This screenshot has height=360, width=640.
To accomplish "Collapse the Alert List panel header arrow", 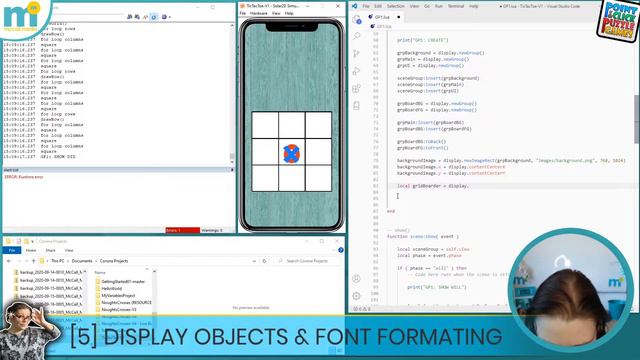I will tap(232, 170).
